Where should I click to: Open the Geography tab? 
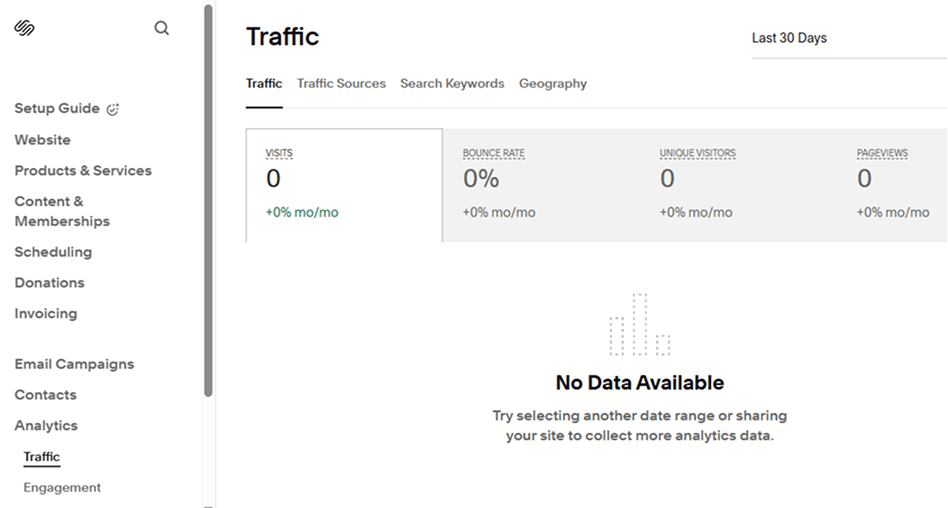[x=553, y=83]
